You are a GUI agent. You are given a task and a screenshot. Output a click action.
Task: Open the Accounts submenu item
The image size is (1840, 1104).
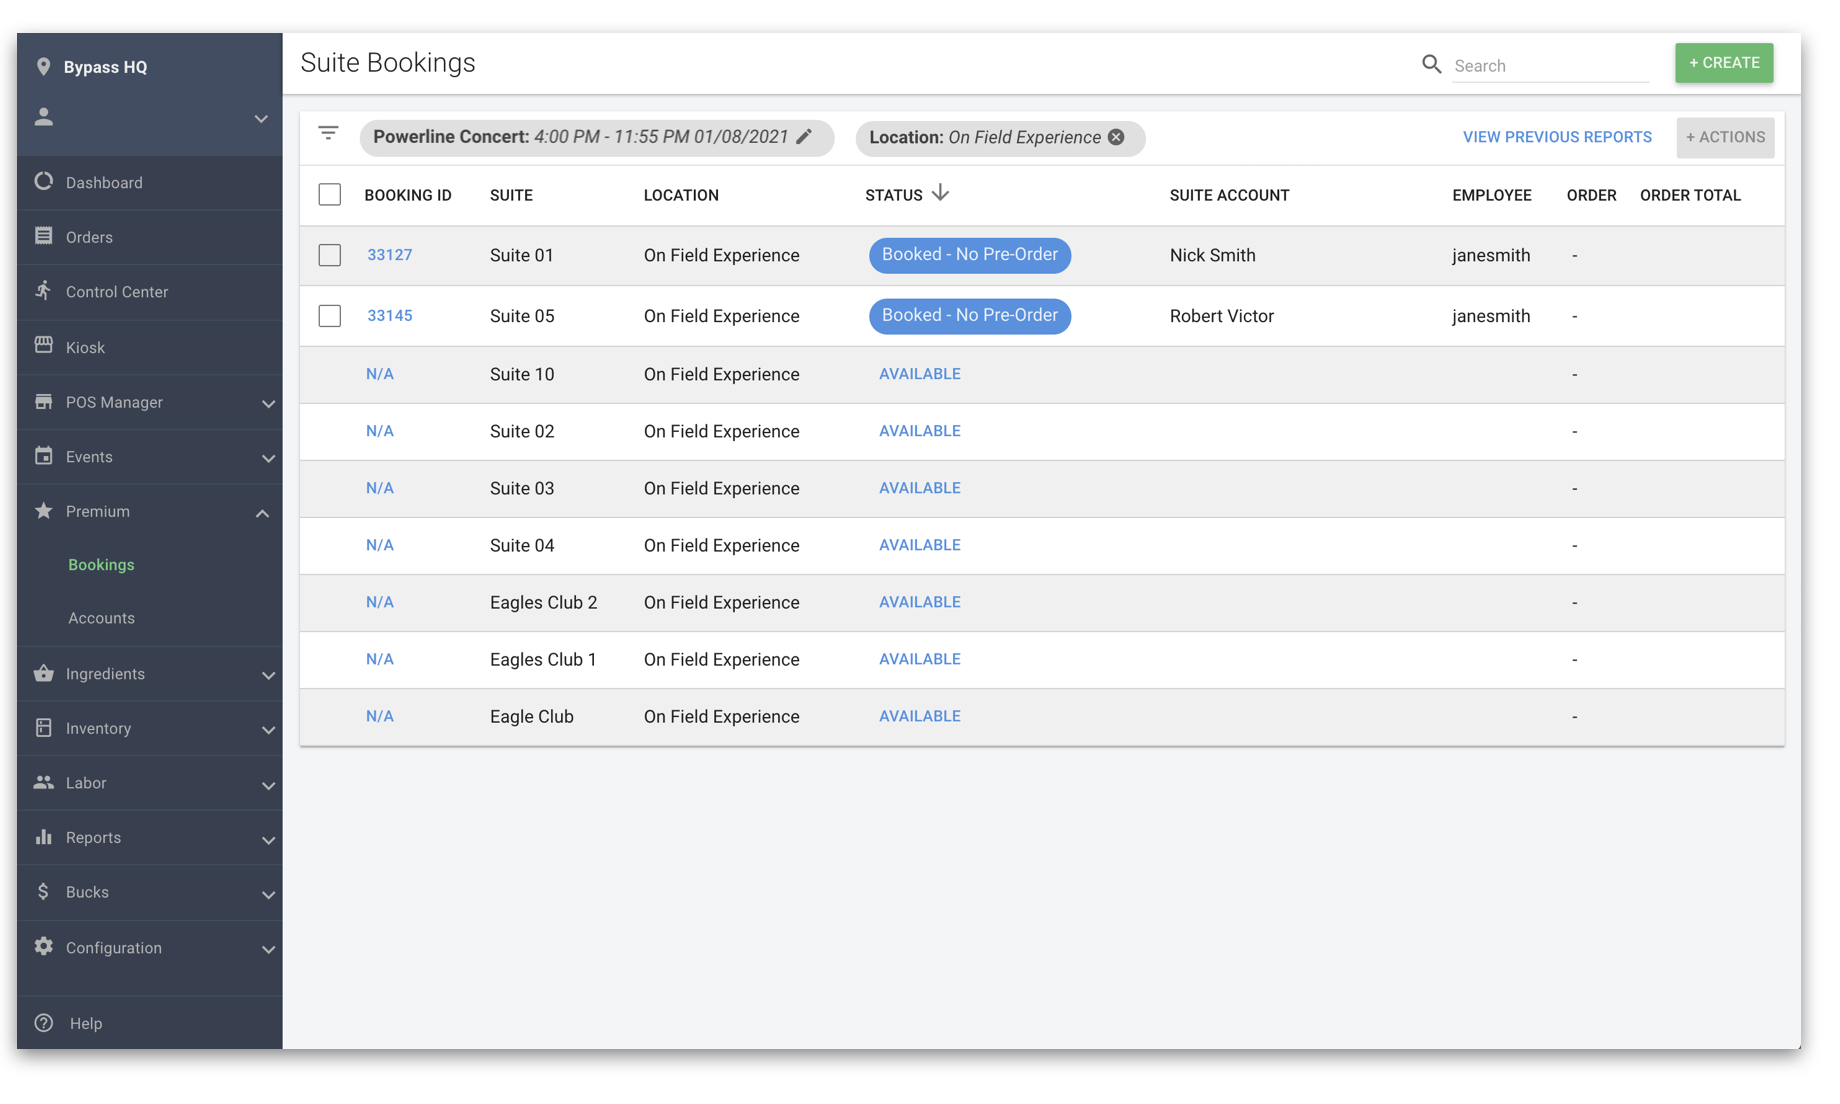101,618
